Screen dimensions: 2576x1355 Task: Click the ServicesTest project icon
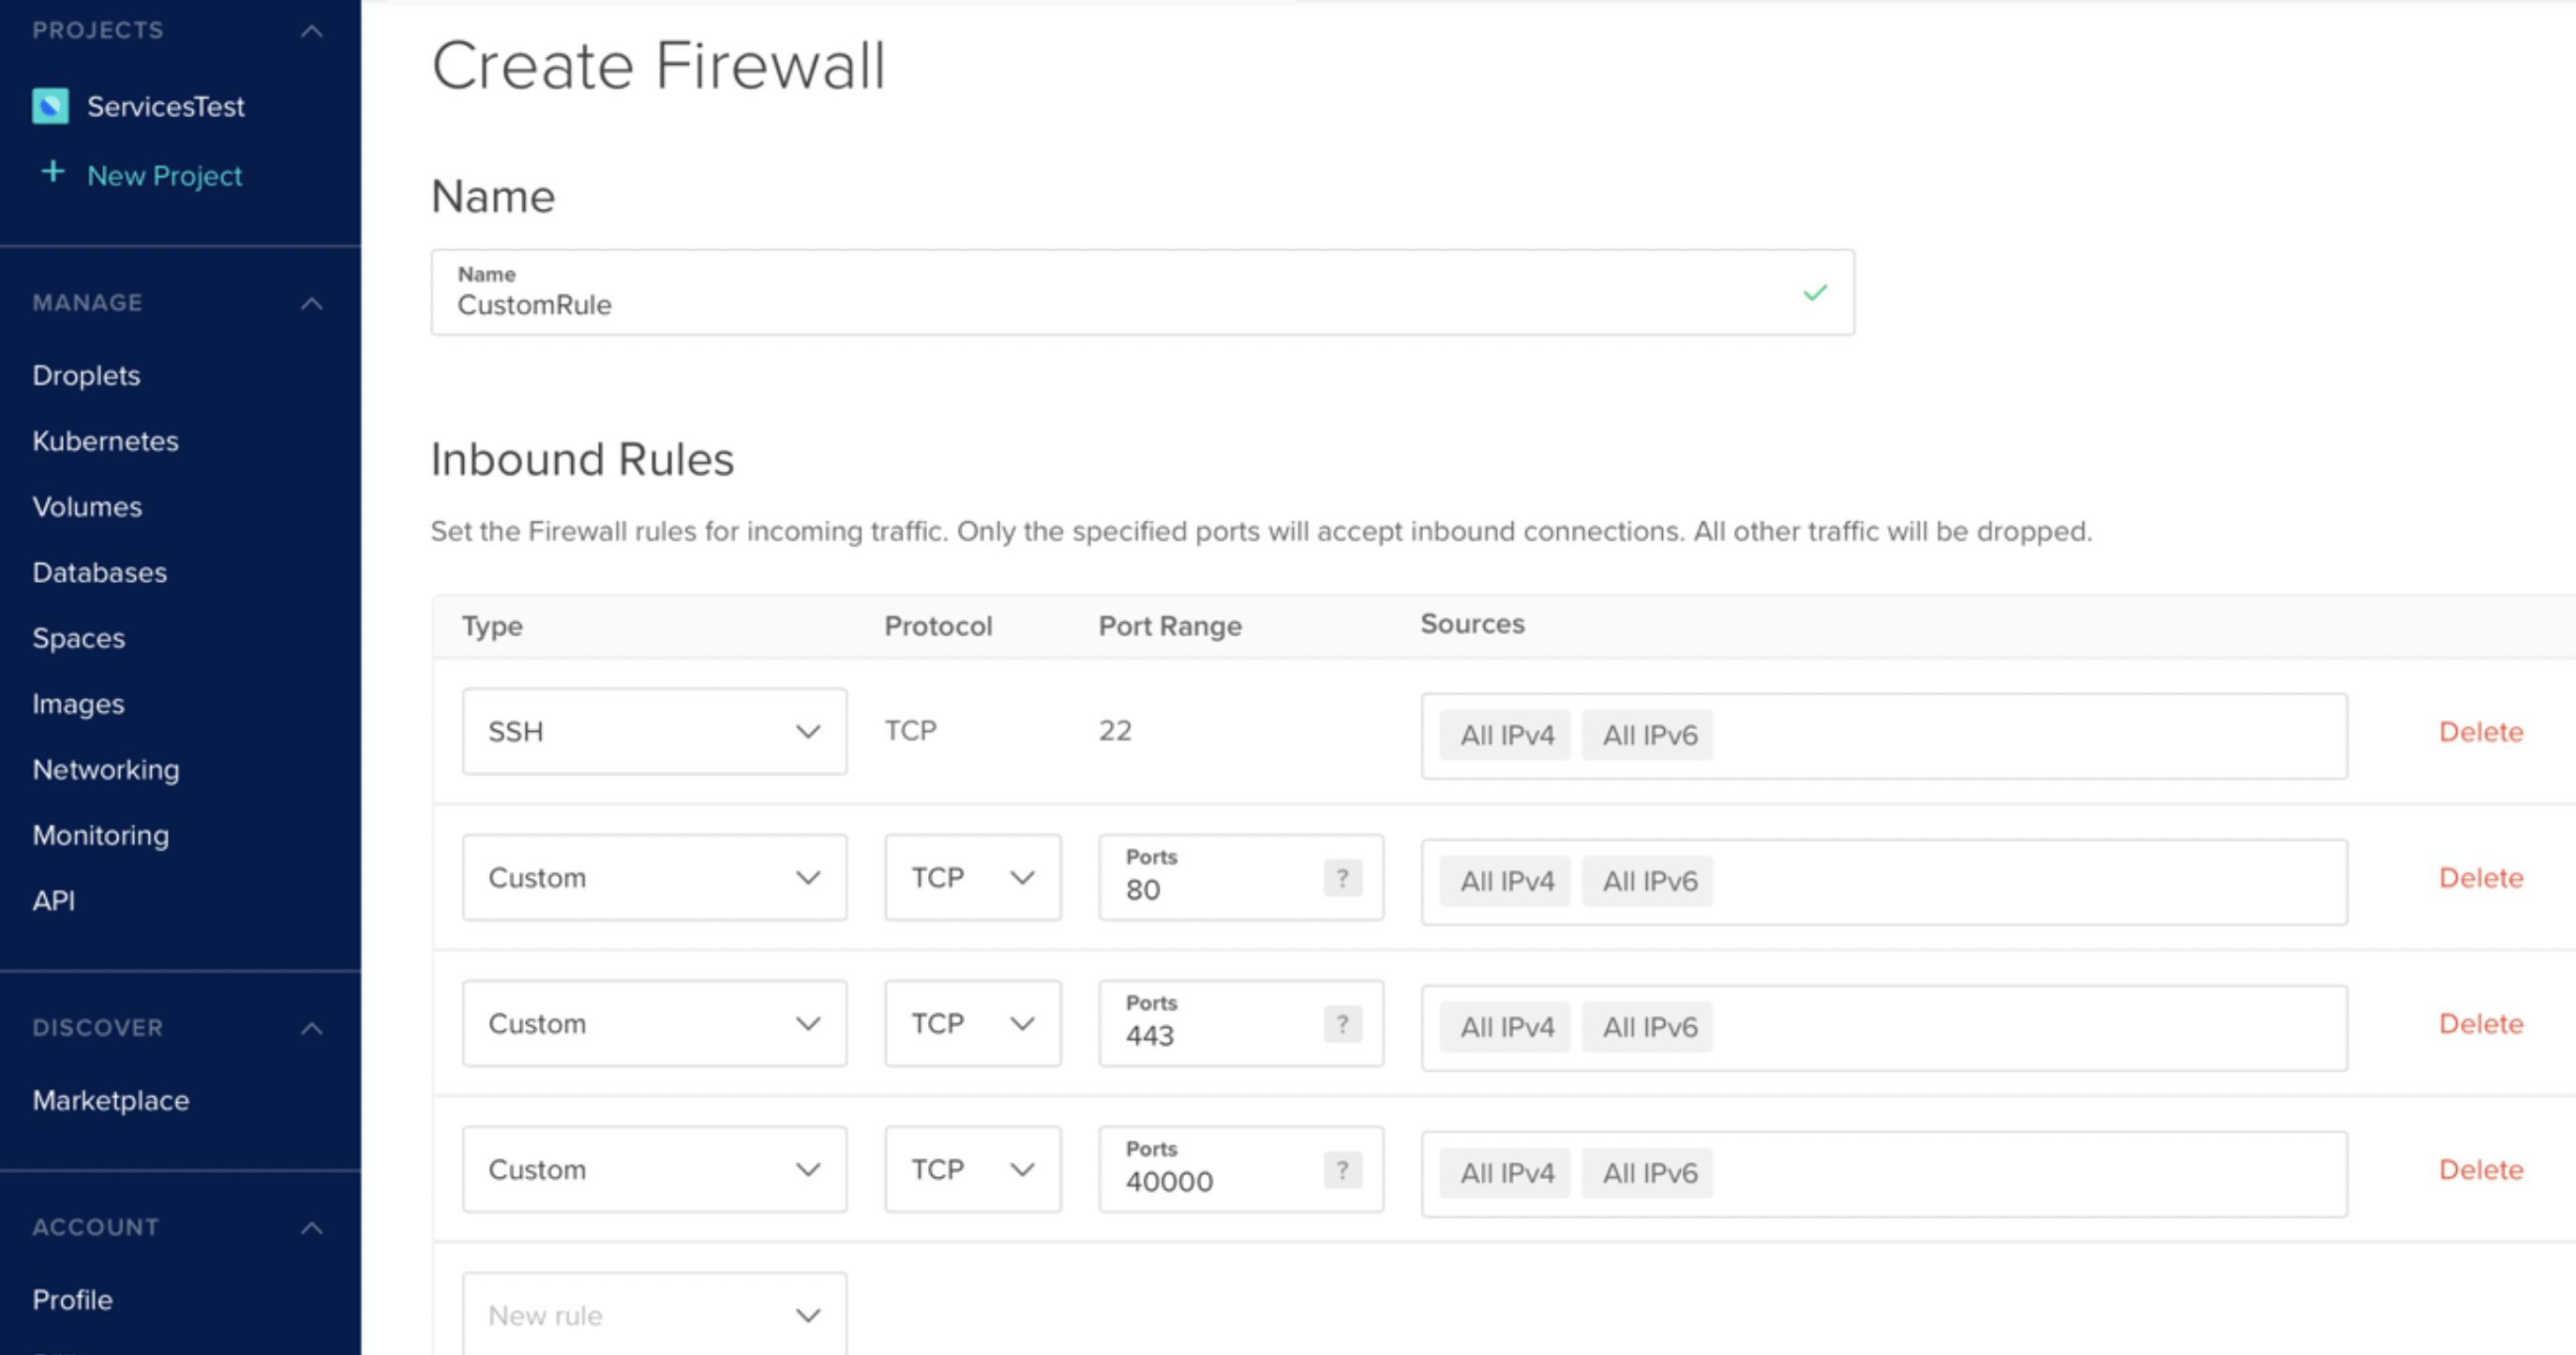50,106
